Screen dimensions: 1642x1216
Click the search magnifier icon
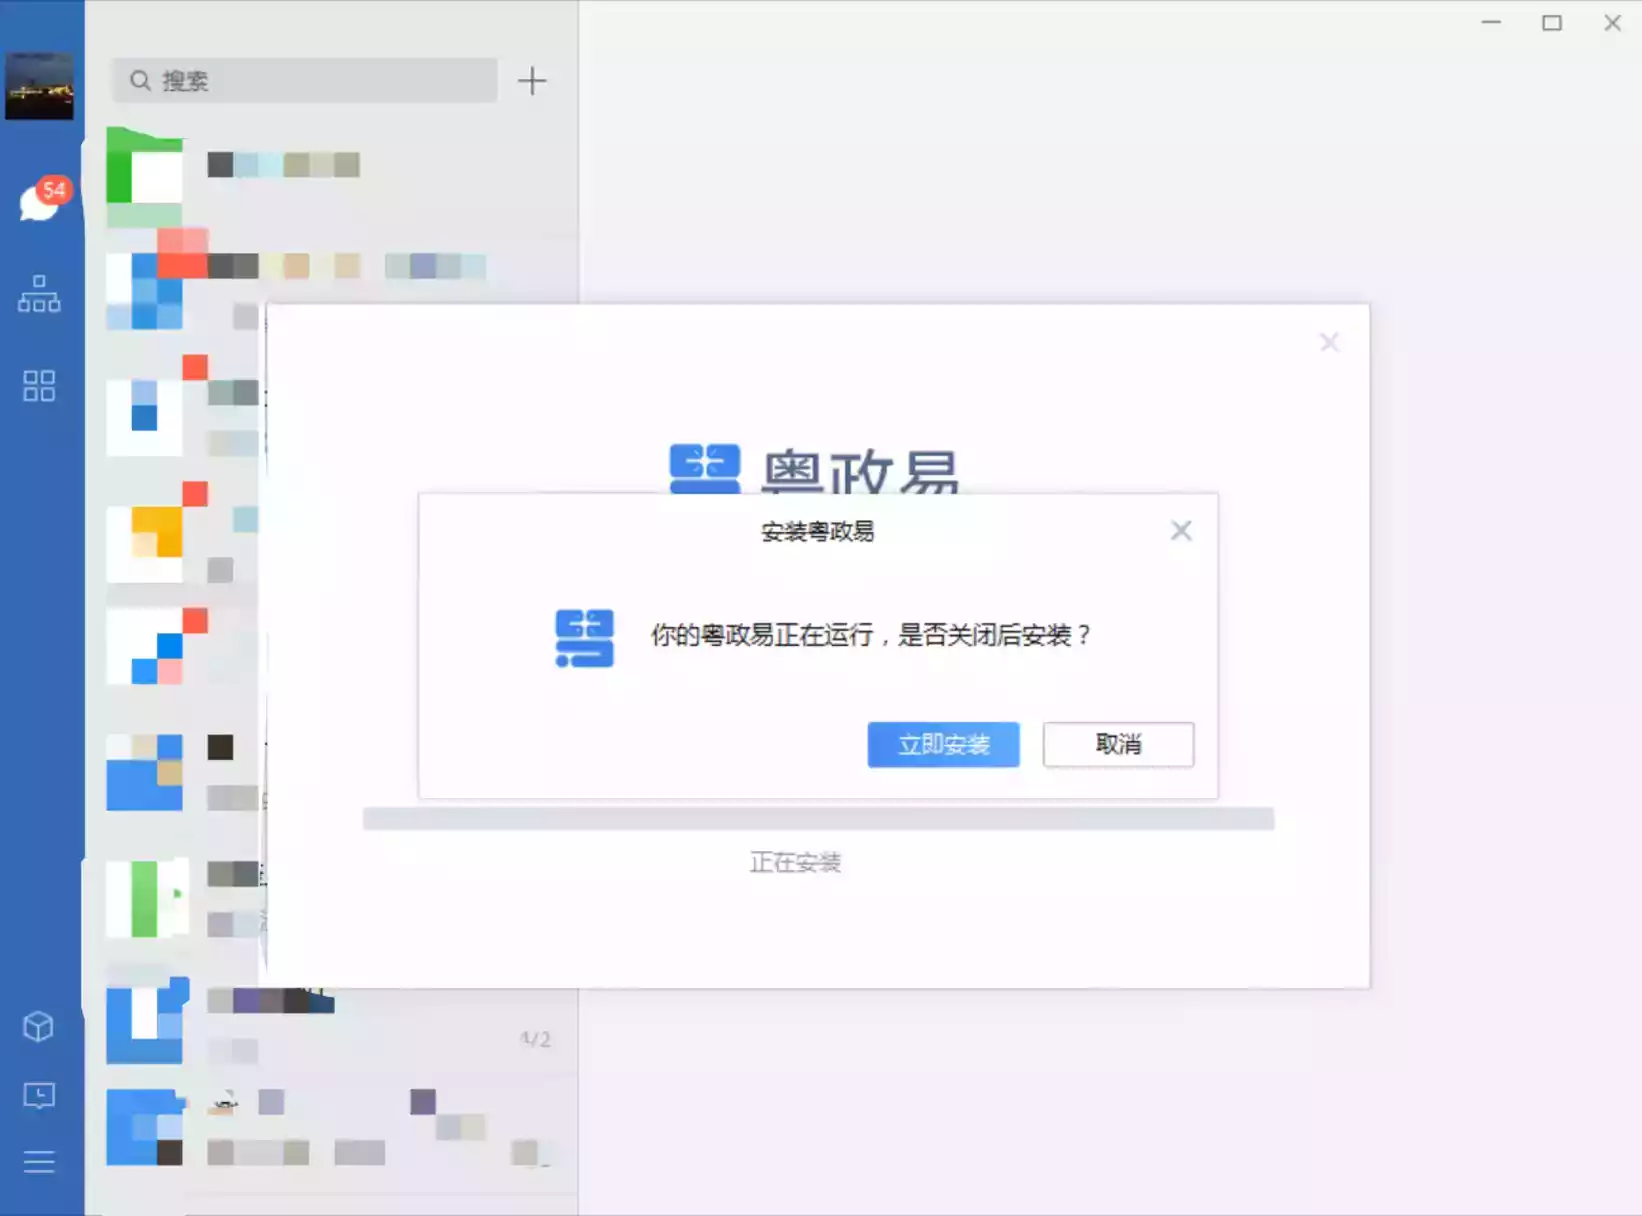pyautogui.click(x=140, y=81)
